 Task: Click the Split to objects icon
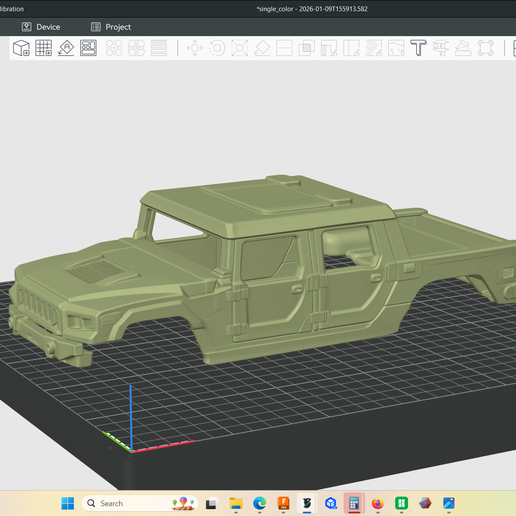(x=114, y=48)
